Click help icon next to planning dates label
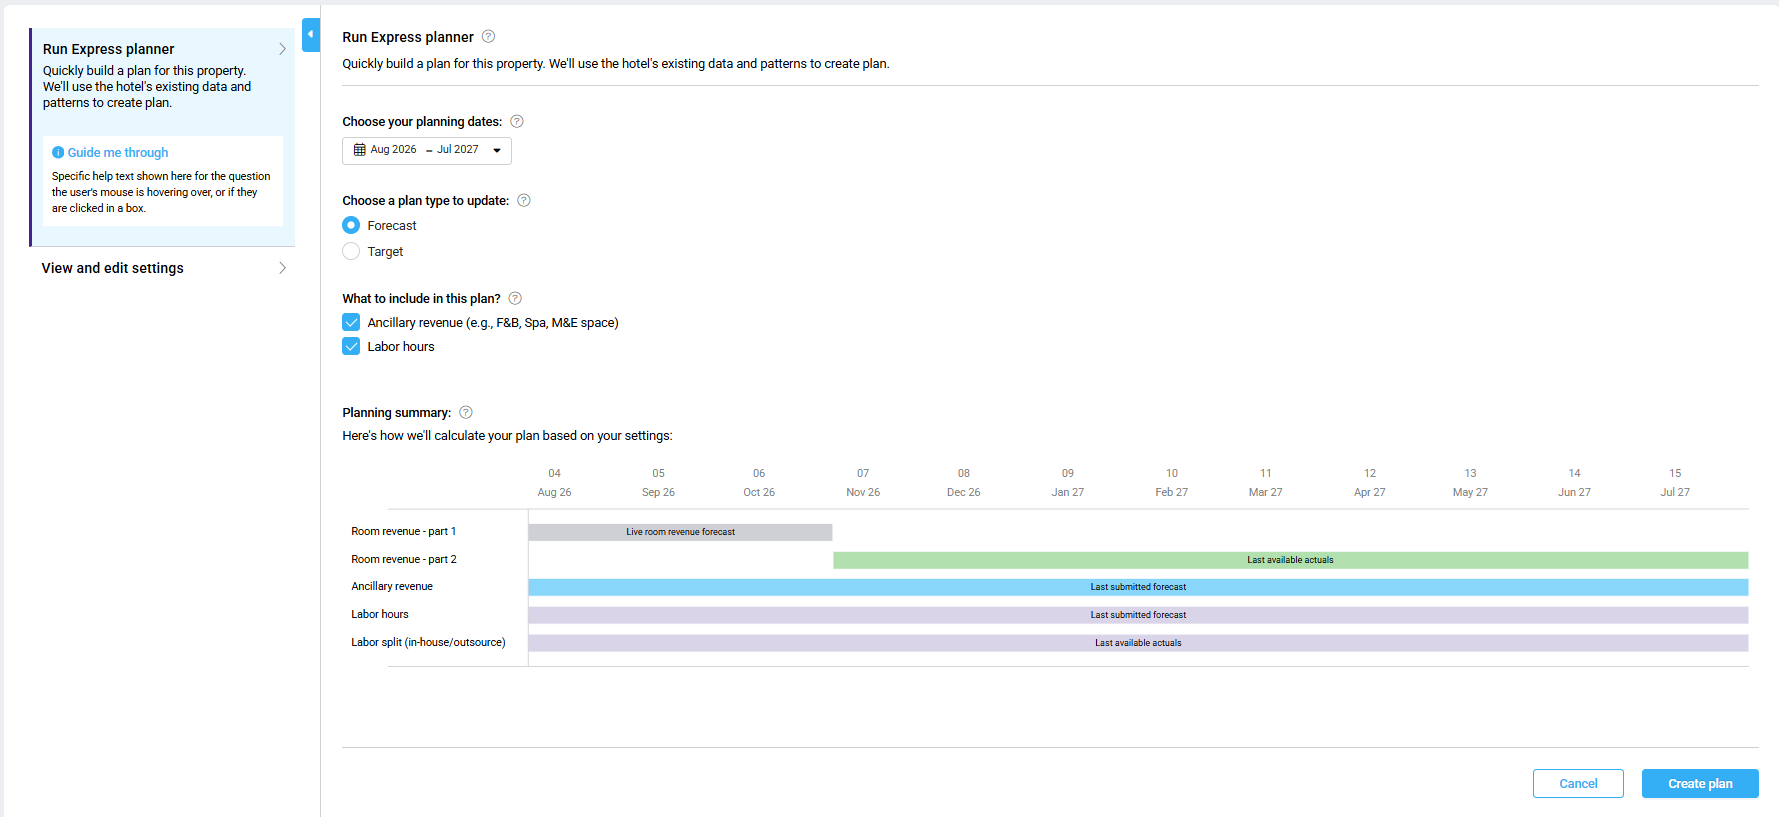 517,122
